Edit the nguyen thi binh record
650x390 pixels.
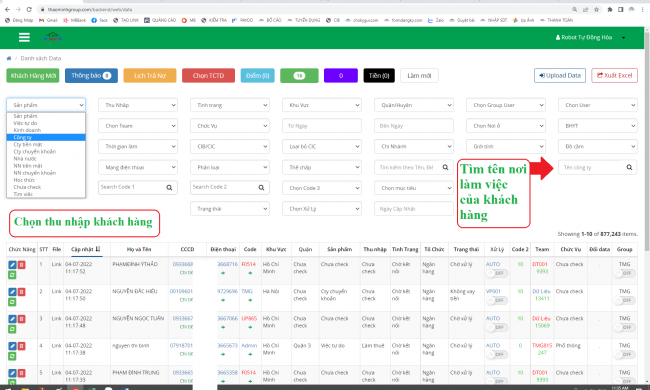click(x=12, y=346)
